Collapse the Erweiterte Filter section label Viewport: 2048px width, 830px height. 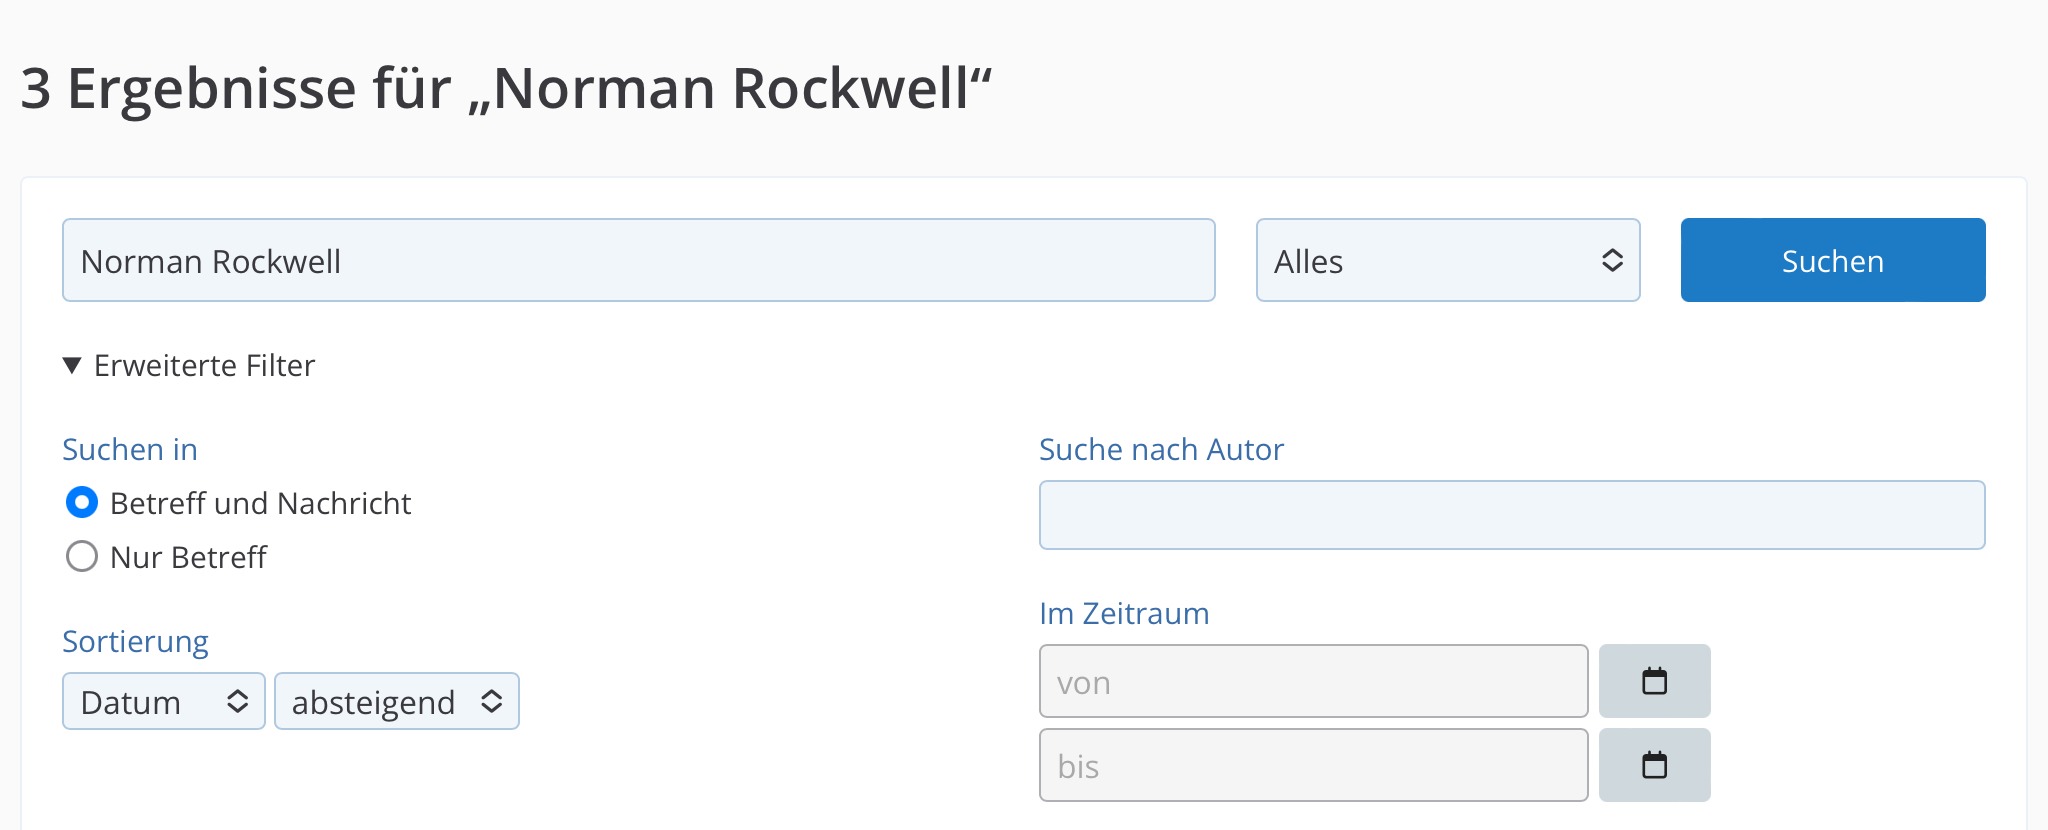(204, 366)
